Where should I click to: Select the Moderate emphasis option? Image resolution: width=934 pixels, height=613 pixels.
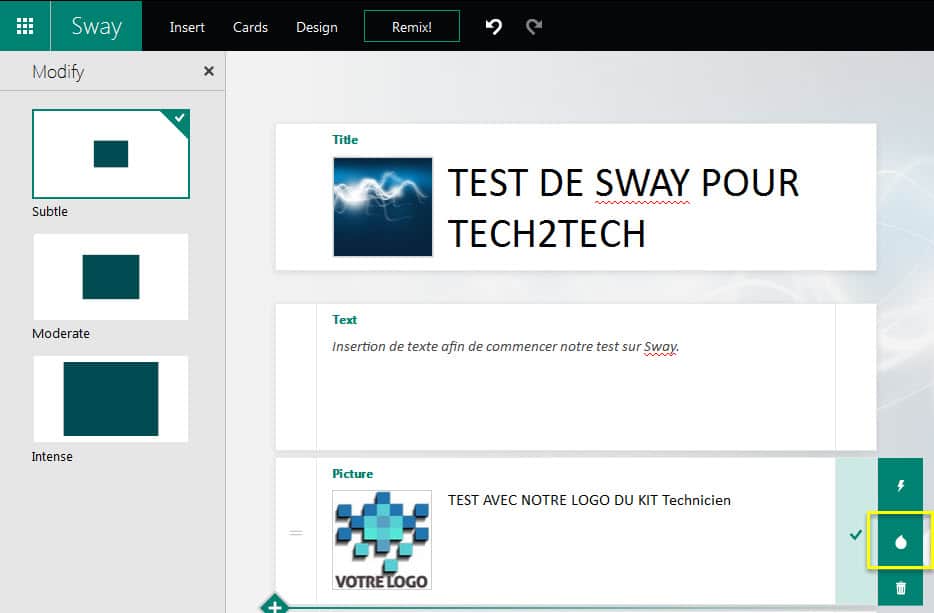click(111, 277)
